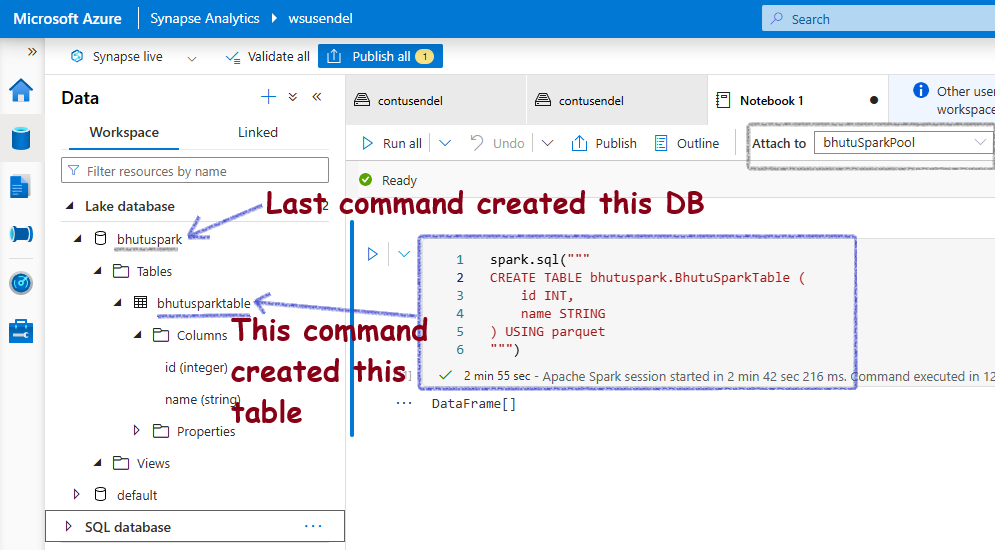This screenshot has height=550, width=995.
Task: Click the Run all button
Action: pos(392,143)
